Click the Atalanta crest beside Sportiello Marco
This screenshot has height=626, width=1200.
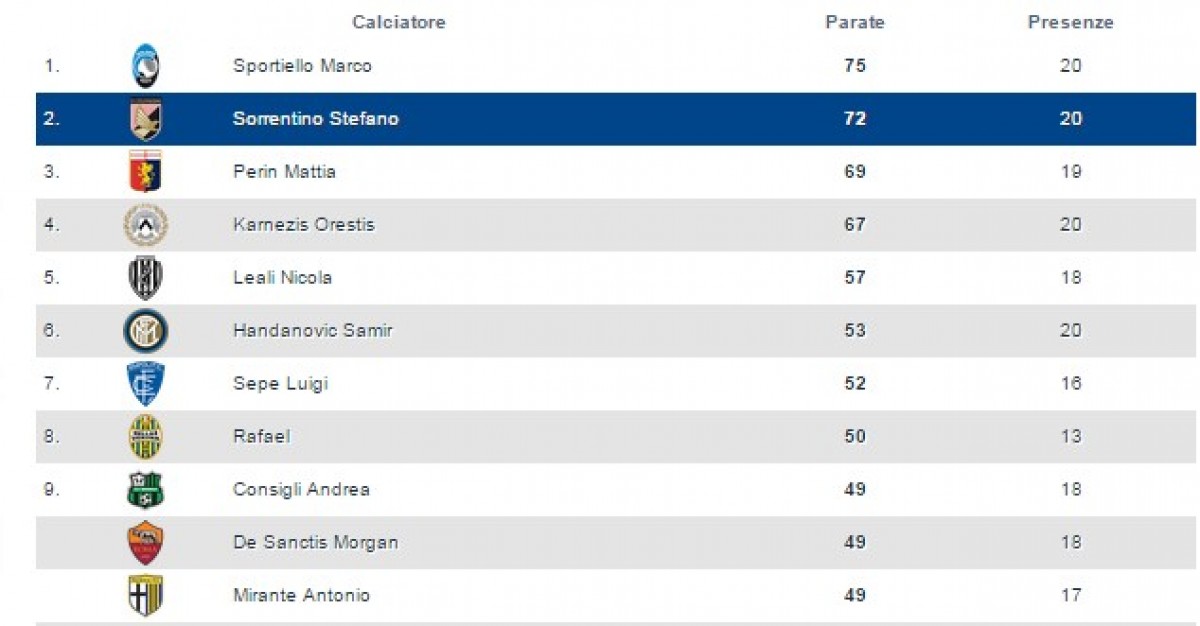[x=145, y=66]
